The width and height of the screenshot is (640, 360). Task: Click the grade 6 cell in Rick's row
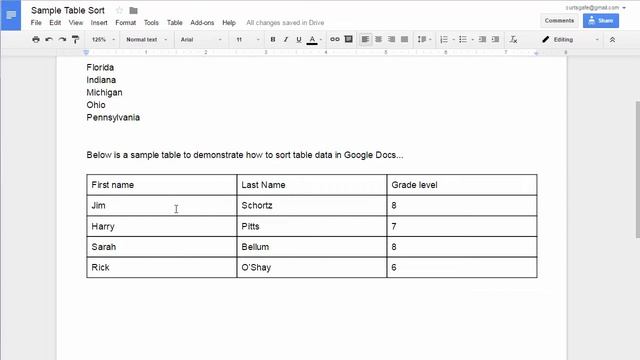click(462, 267)
